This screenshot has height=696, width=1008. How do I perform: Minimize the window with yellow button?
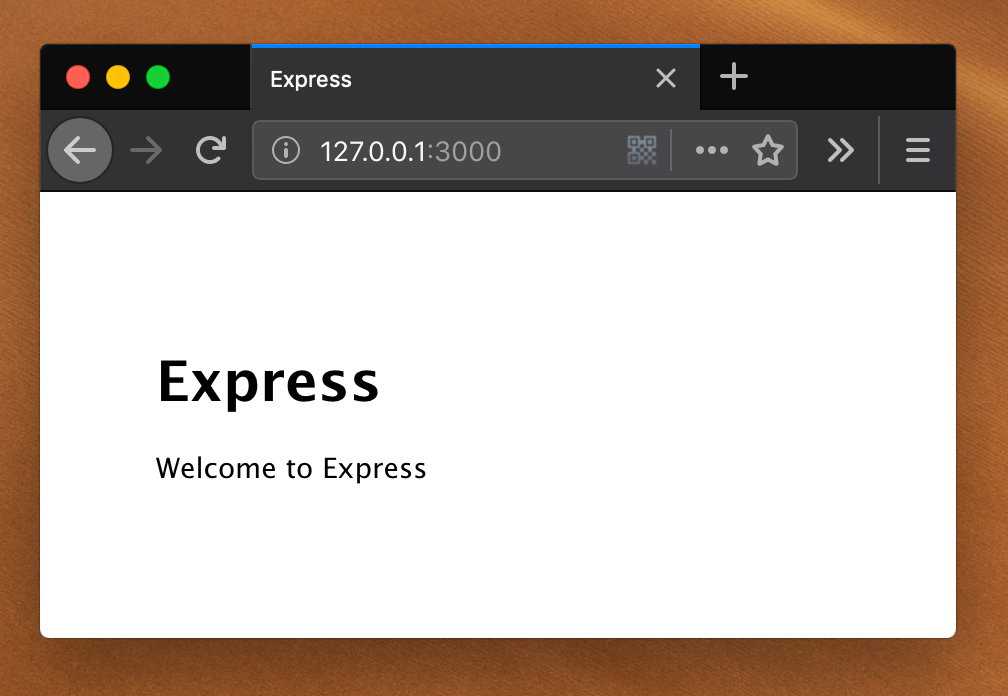(x=118, y=77)
